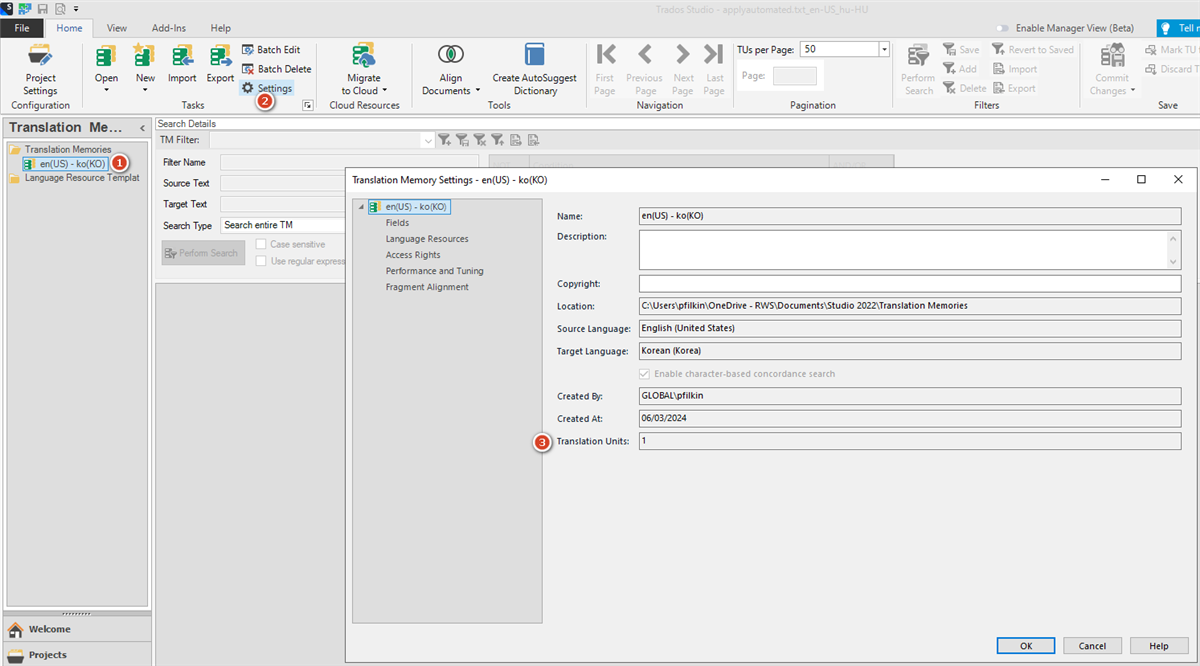Viewport: 1200px width, 666px height.
Task: Switch to the Help ribbon tab
Action: 220,28
